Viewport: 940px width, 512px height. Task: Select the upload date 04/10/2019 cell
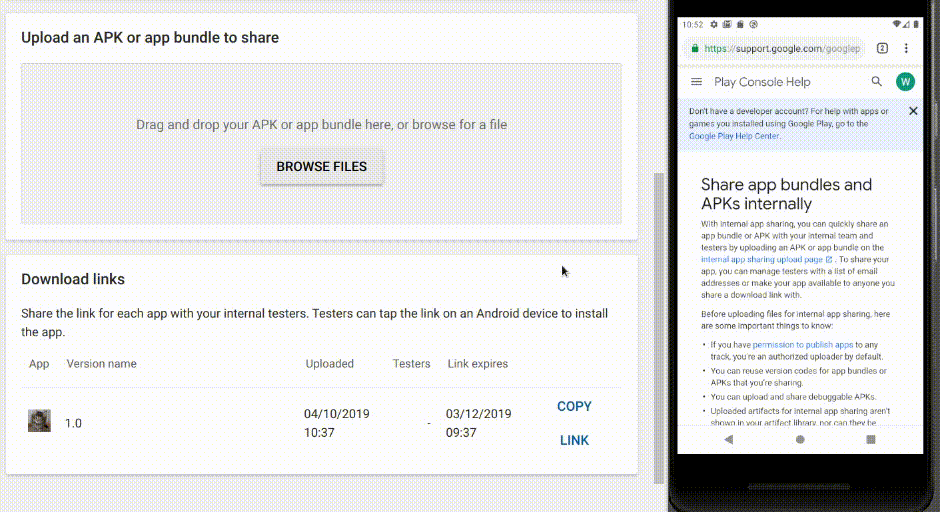[336, 423]
